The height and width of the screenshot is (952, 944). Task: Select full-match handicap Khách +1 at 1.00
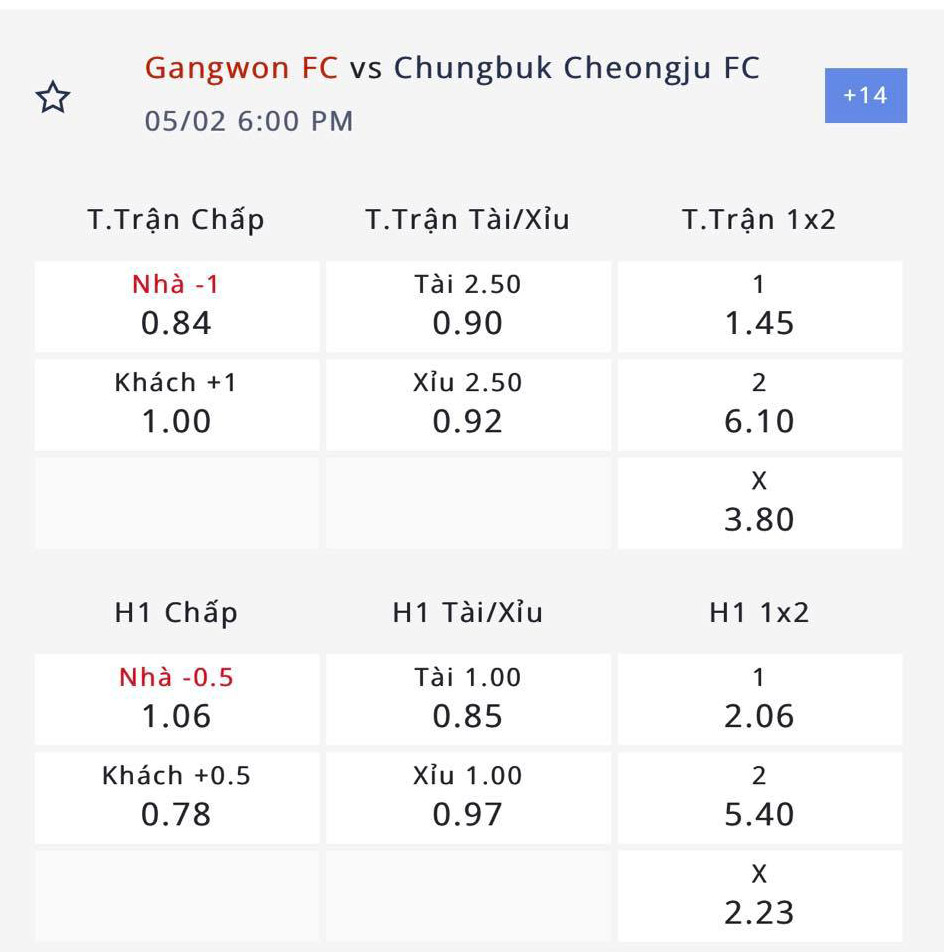177,404
